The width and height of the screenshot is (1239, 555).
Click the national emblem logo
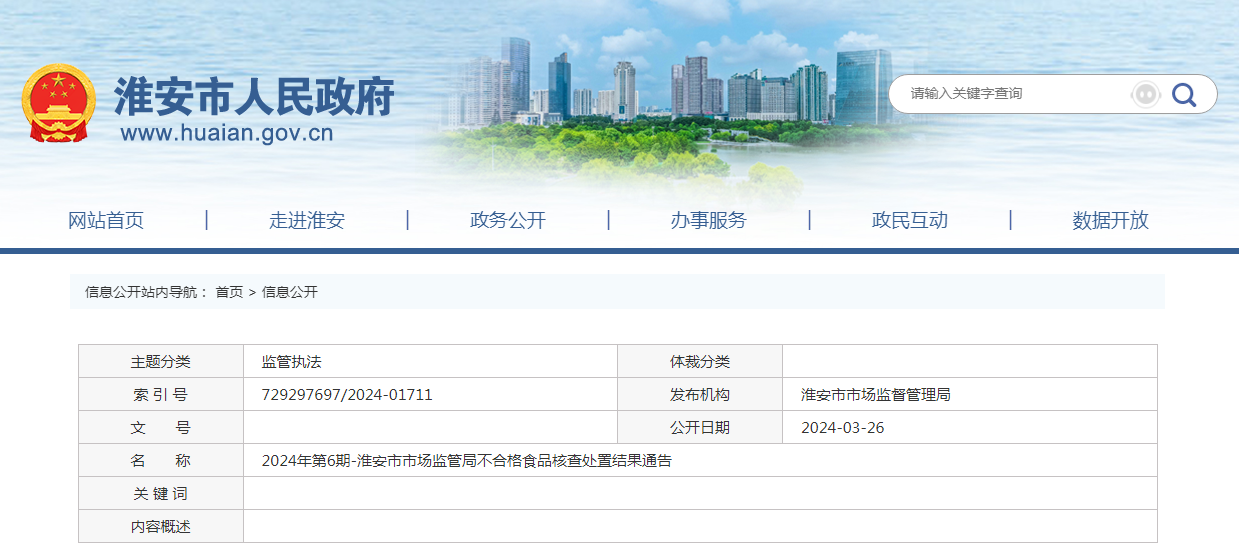pyautogui.click(x=58, y=103)
